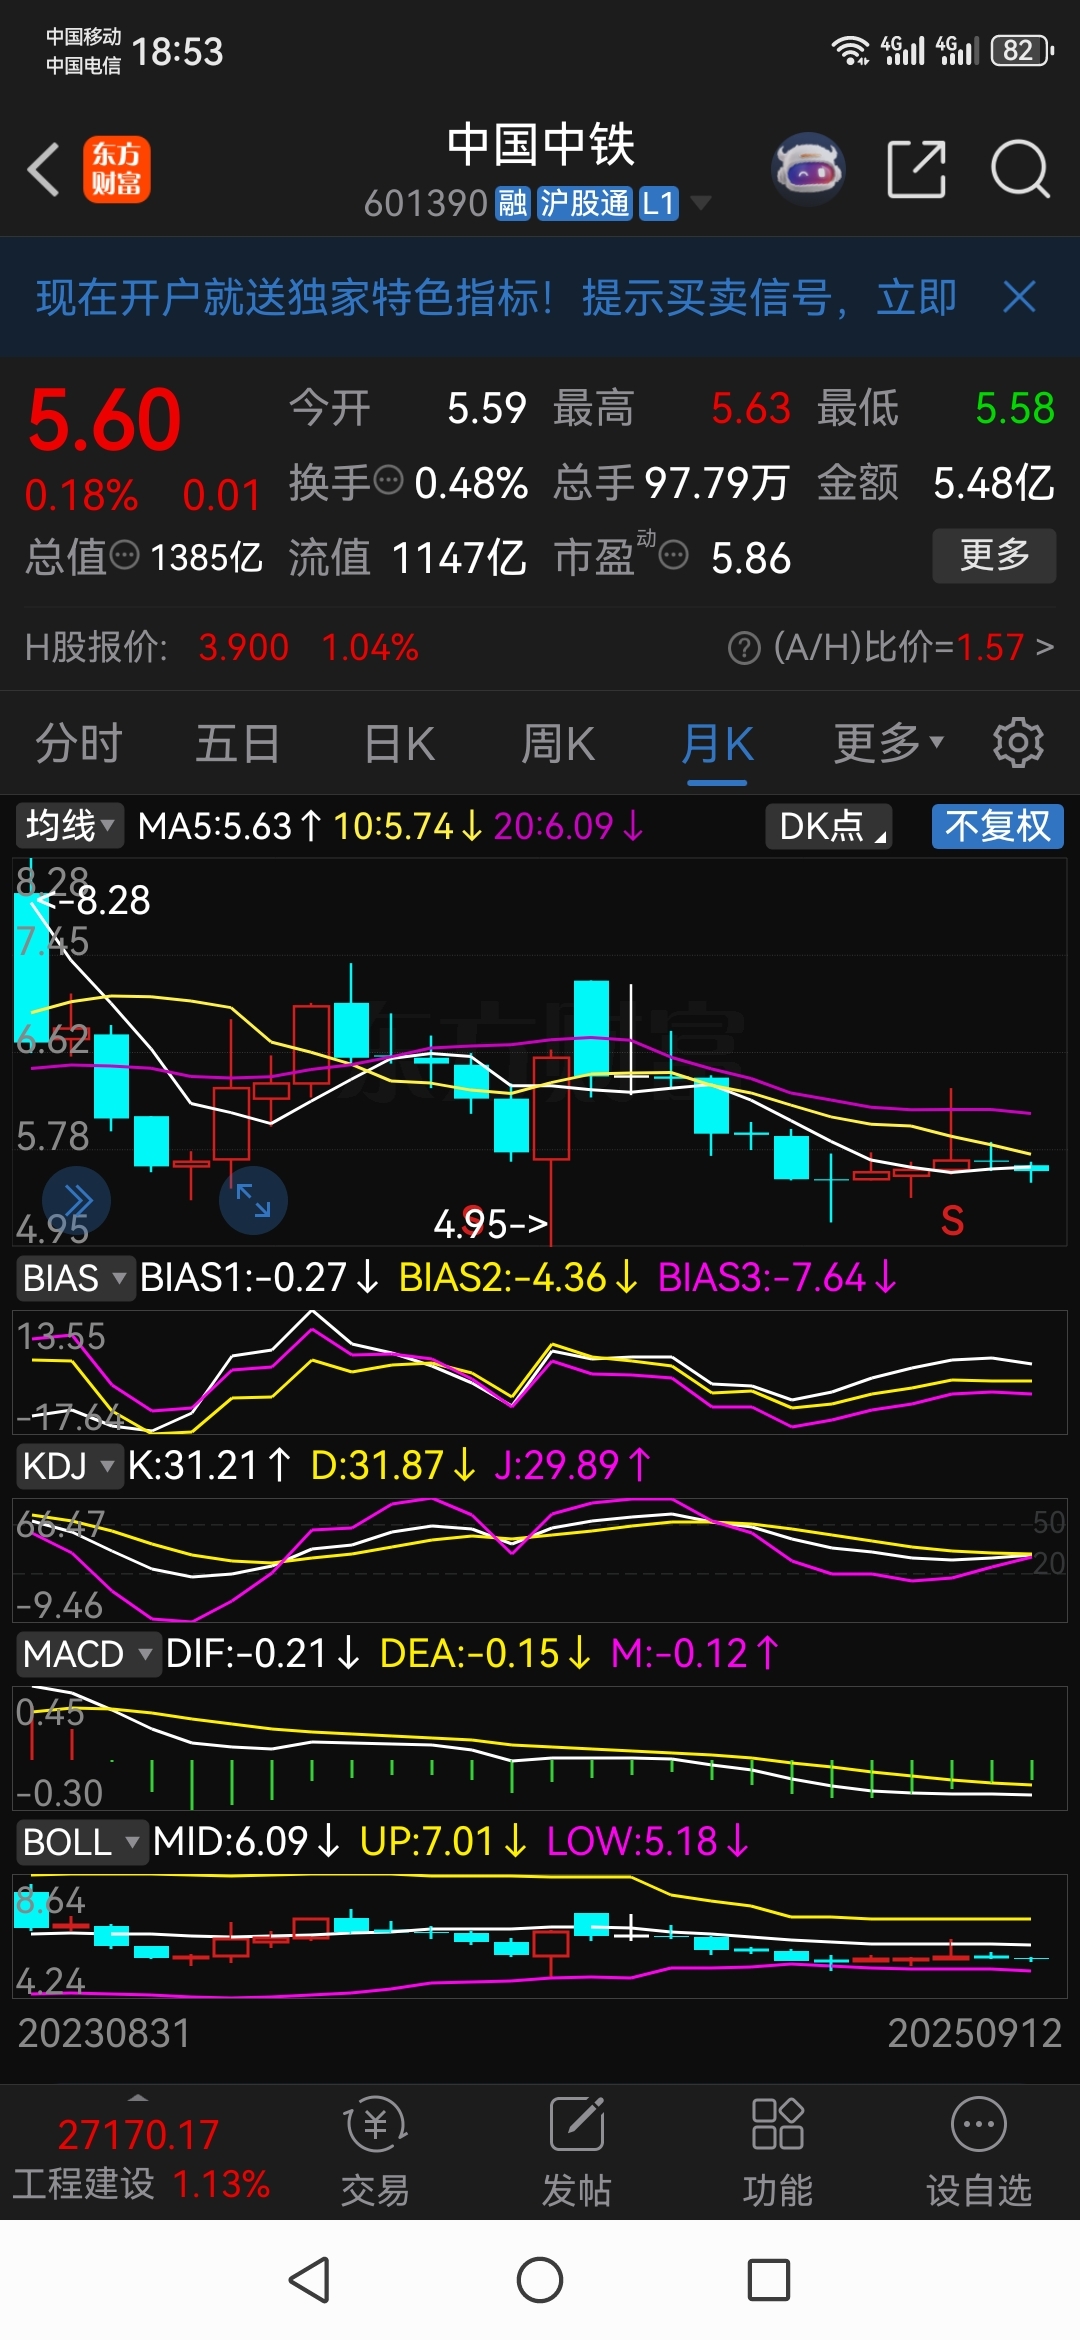The height and width of the screenshot is (2340, 1080).
Task: Tap the current price 5.60
Action: (x=105, y=420)
